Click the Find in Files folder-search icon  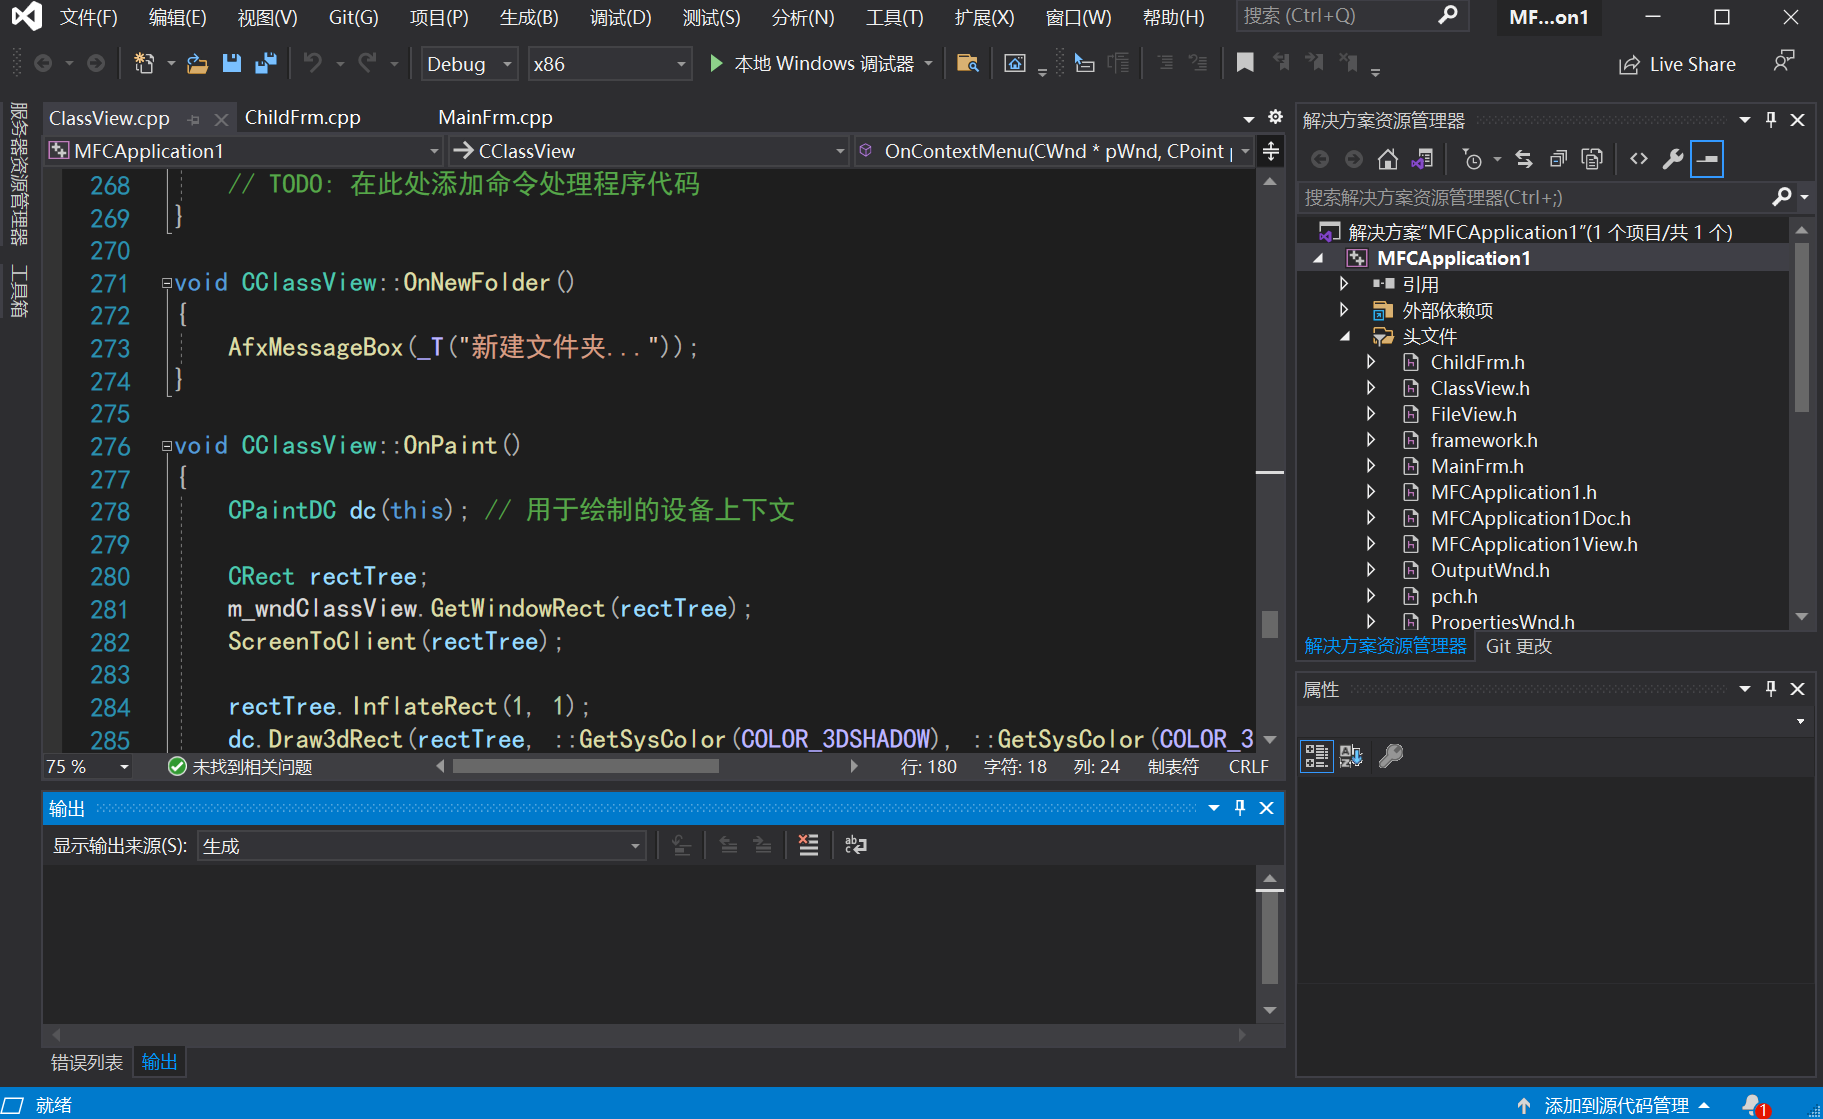click(x=967, y=64)
